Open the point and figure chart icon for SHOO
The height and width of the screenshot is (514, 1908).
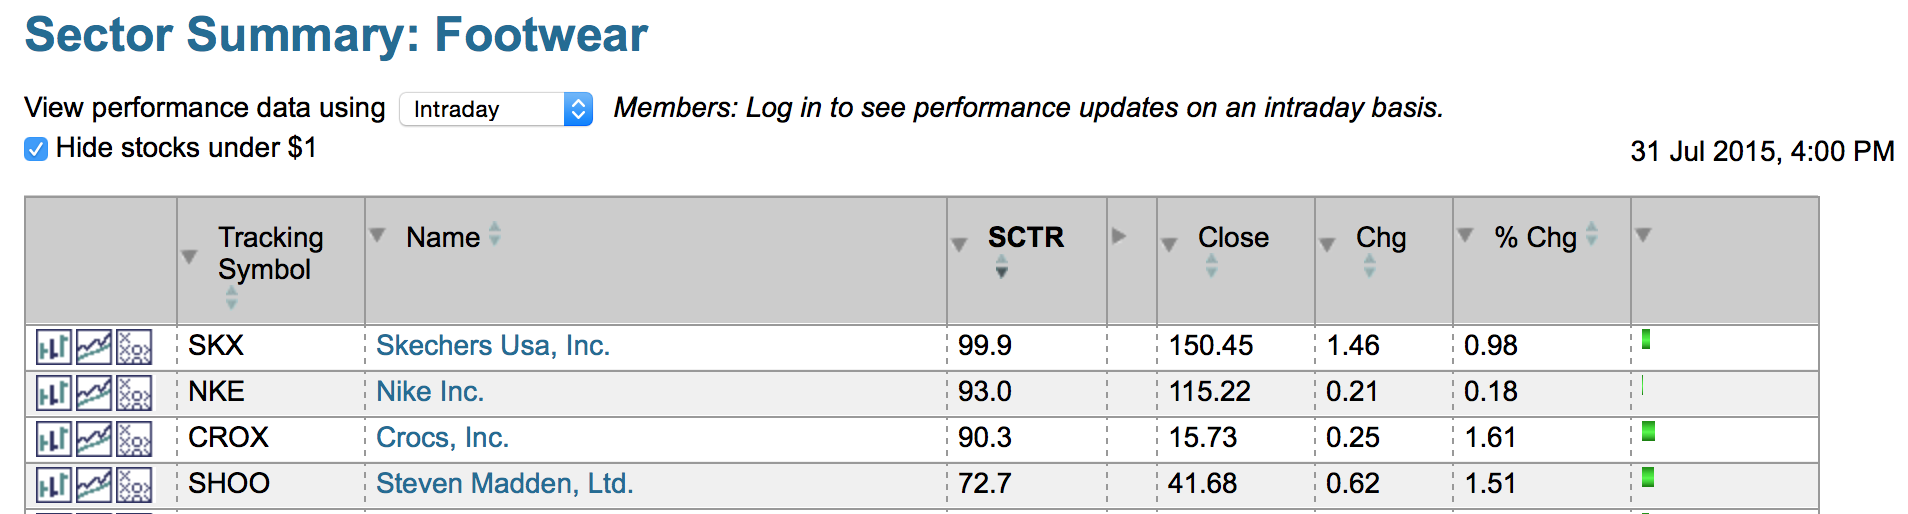click(x=134, y=485)
